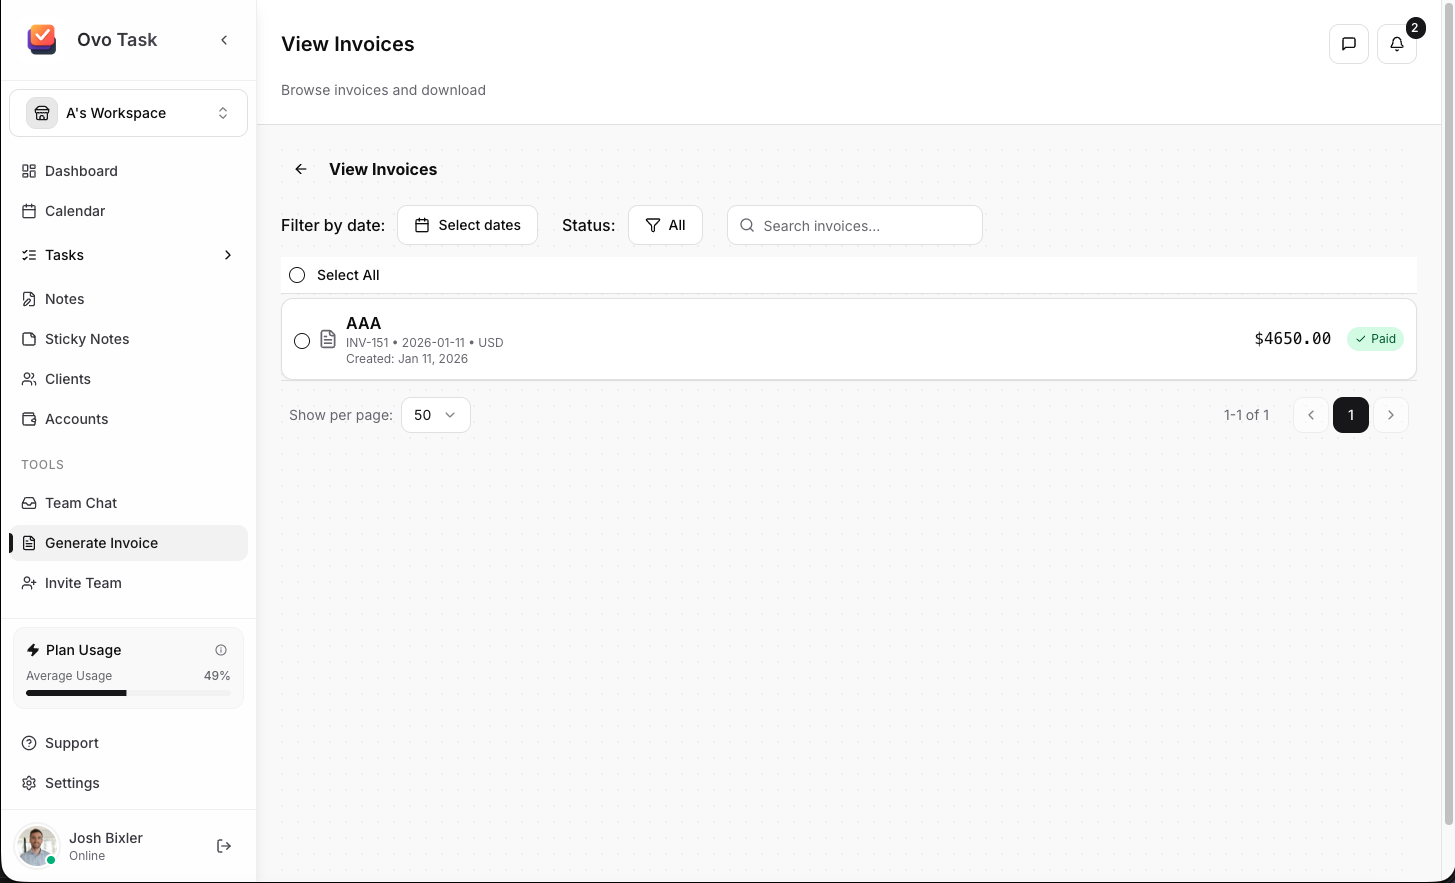The height and width of the screenshot is (883, 1455).
Task: Click the back arrow beside View Invoices
Action: (x=301, y=169)
